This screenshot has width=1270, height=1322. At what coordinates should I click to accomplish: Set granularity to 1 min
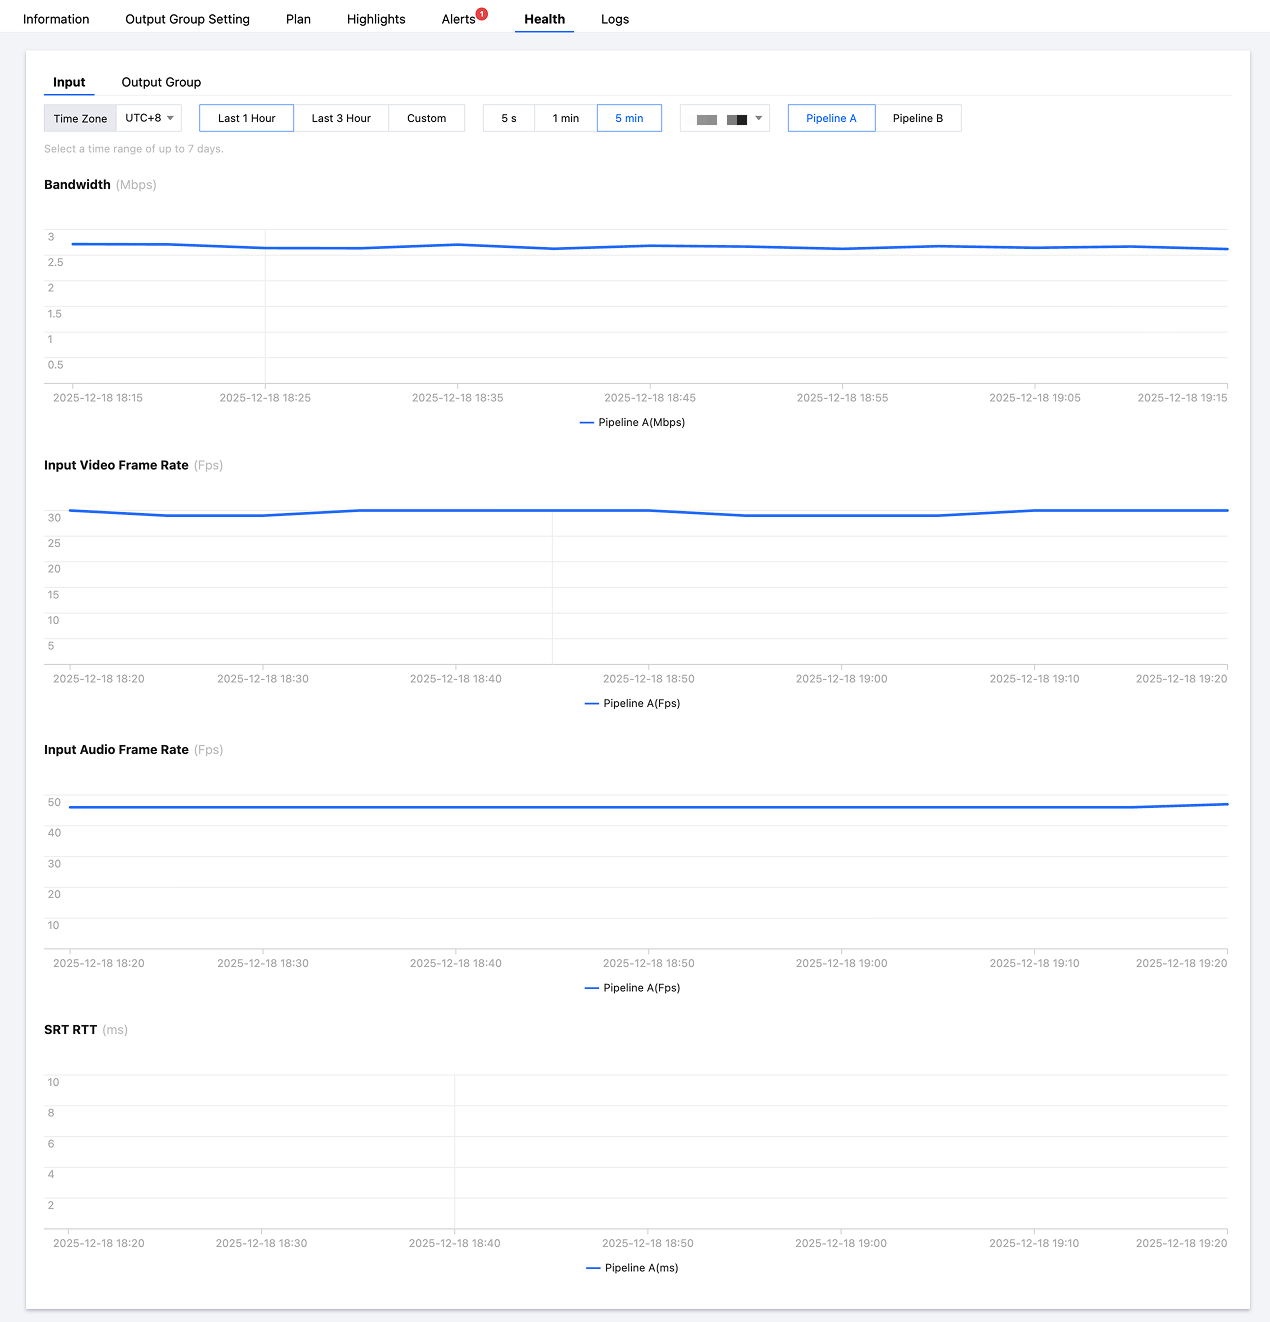pos(566,118)
